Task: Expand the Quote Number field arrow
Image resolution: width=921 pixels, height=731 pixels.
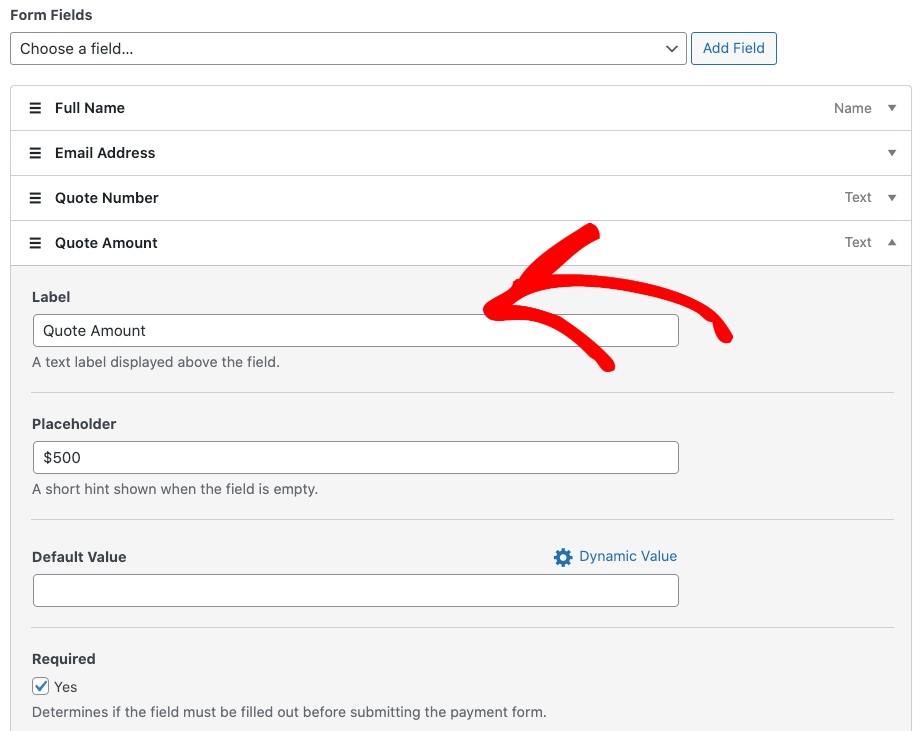Action: tap(892, 198)
